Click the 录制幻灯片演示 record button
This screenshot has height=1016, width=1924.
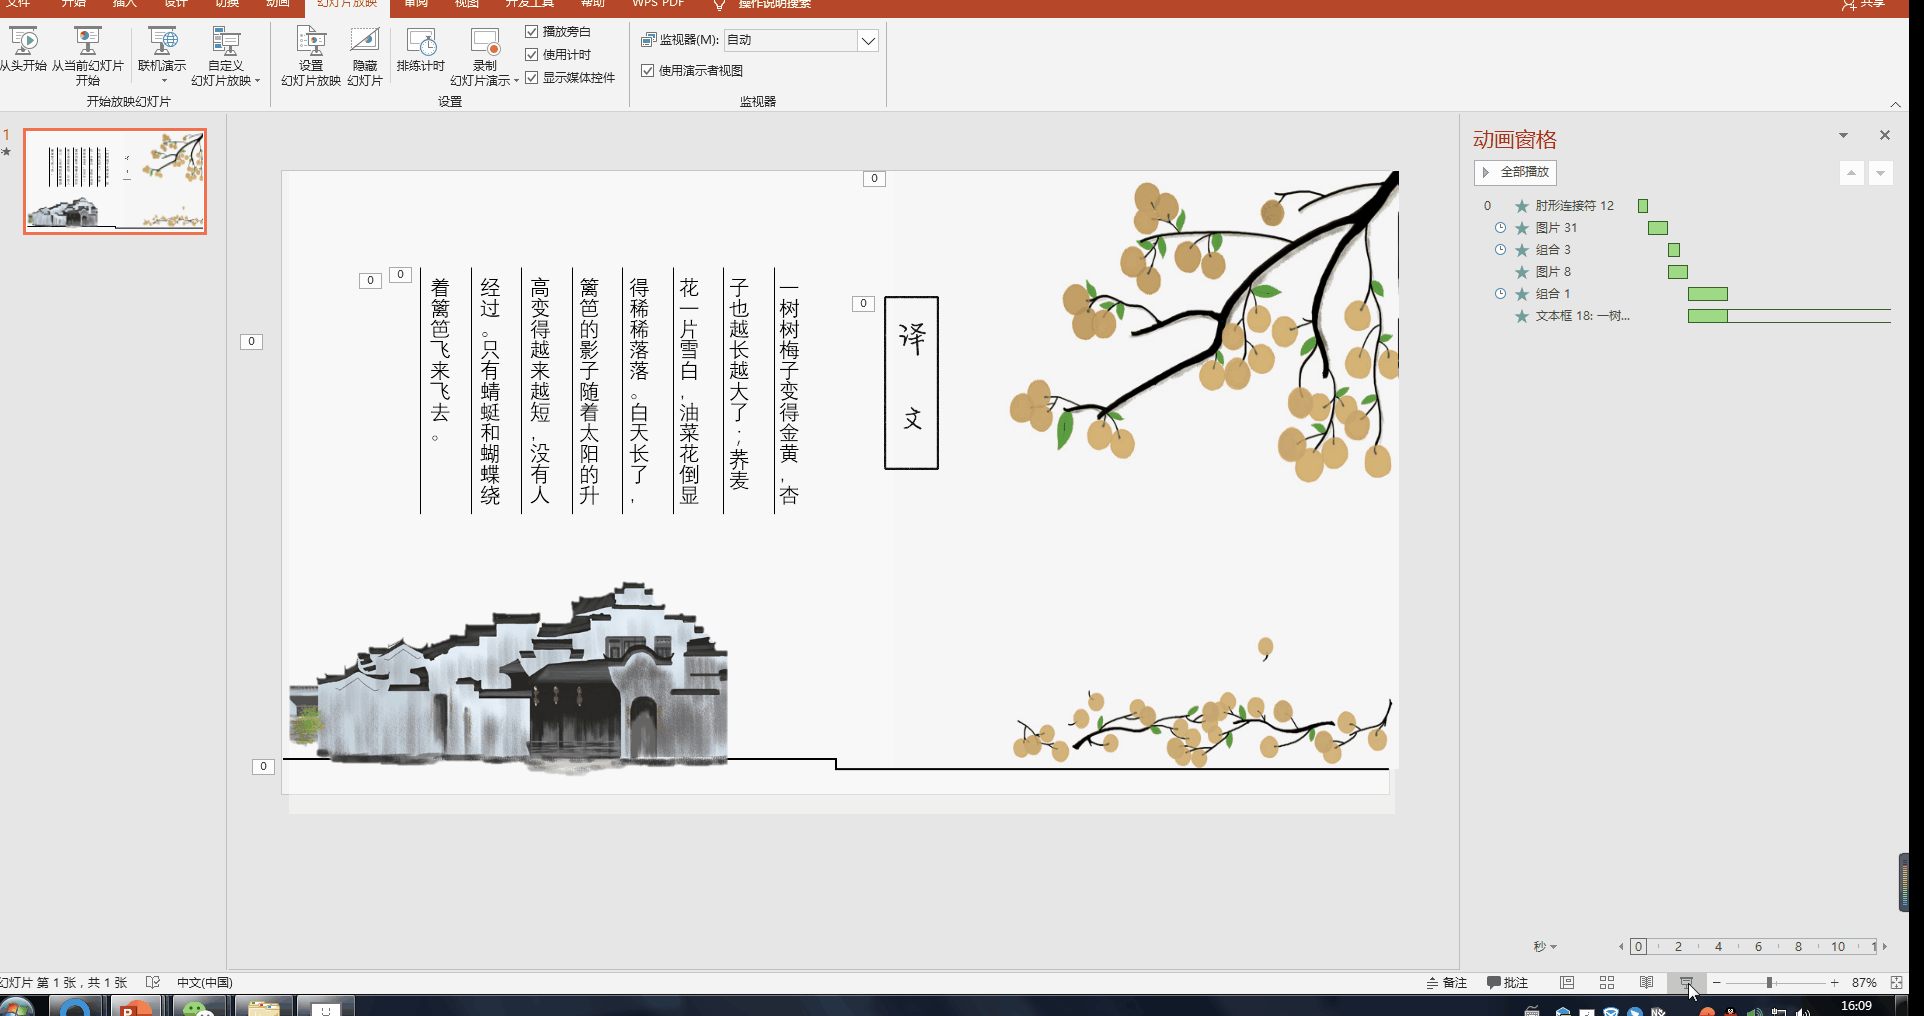click(x=484, y=56)
